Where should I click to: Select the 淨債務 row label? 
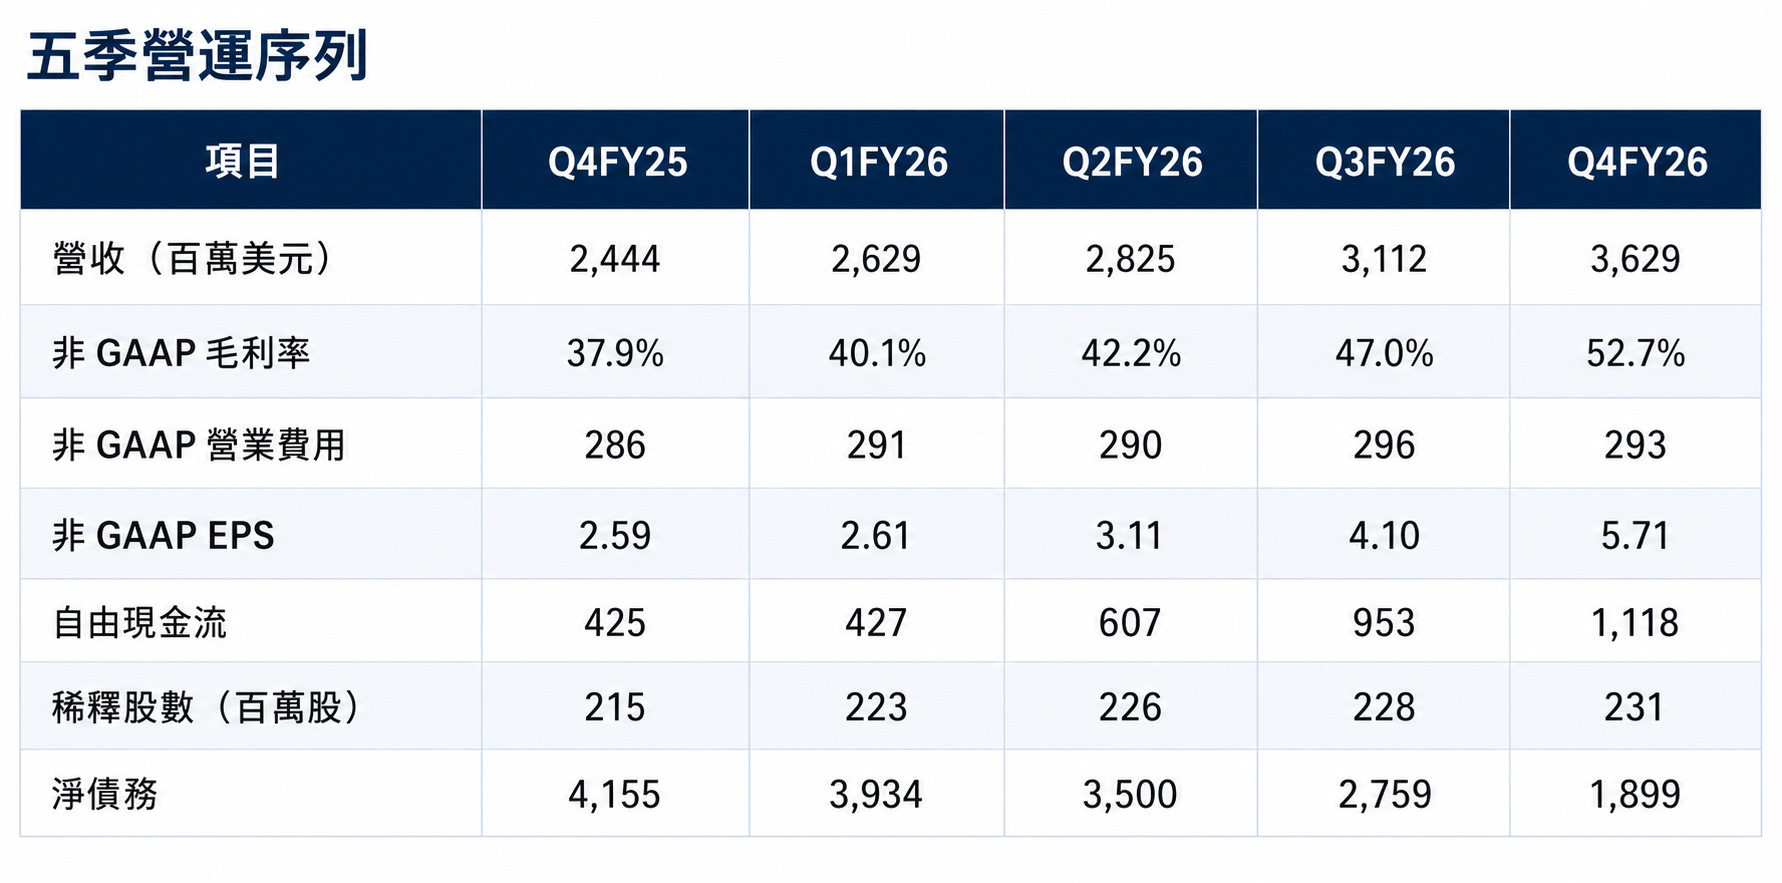105,795
